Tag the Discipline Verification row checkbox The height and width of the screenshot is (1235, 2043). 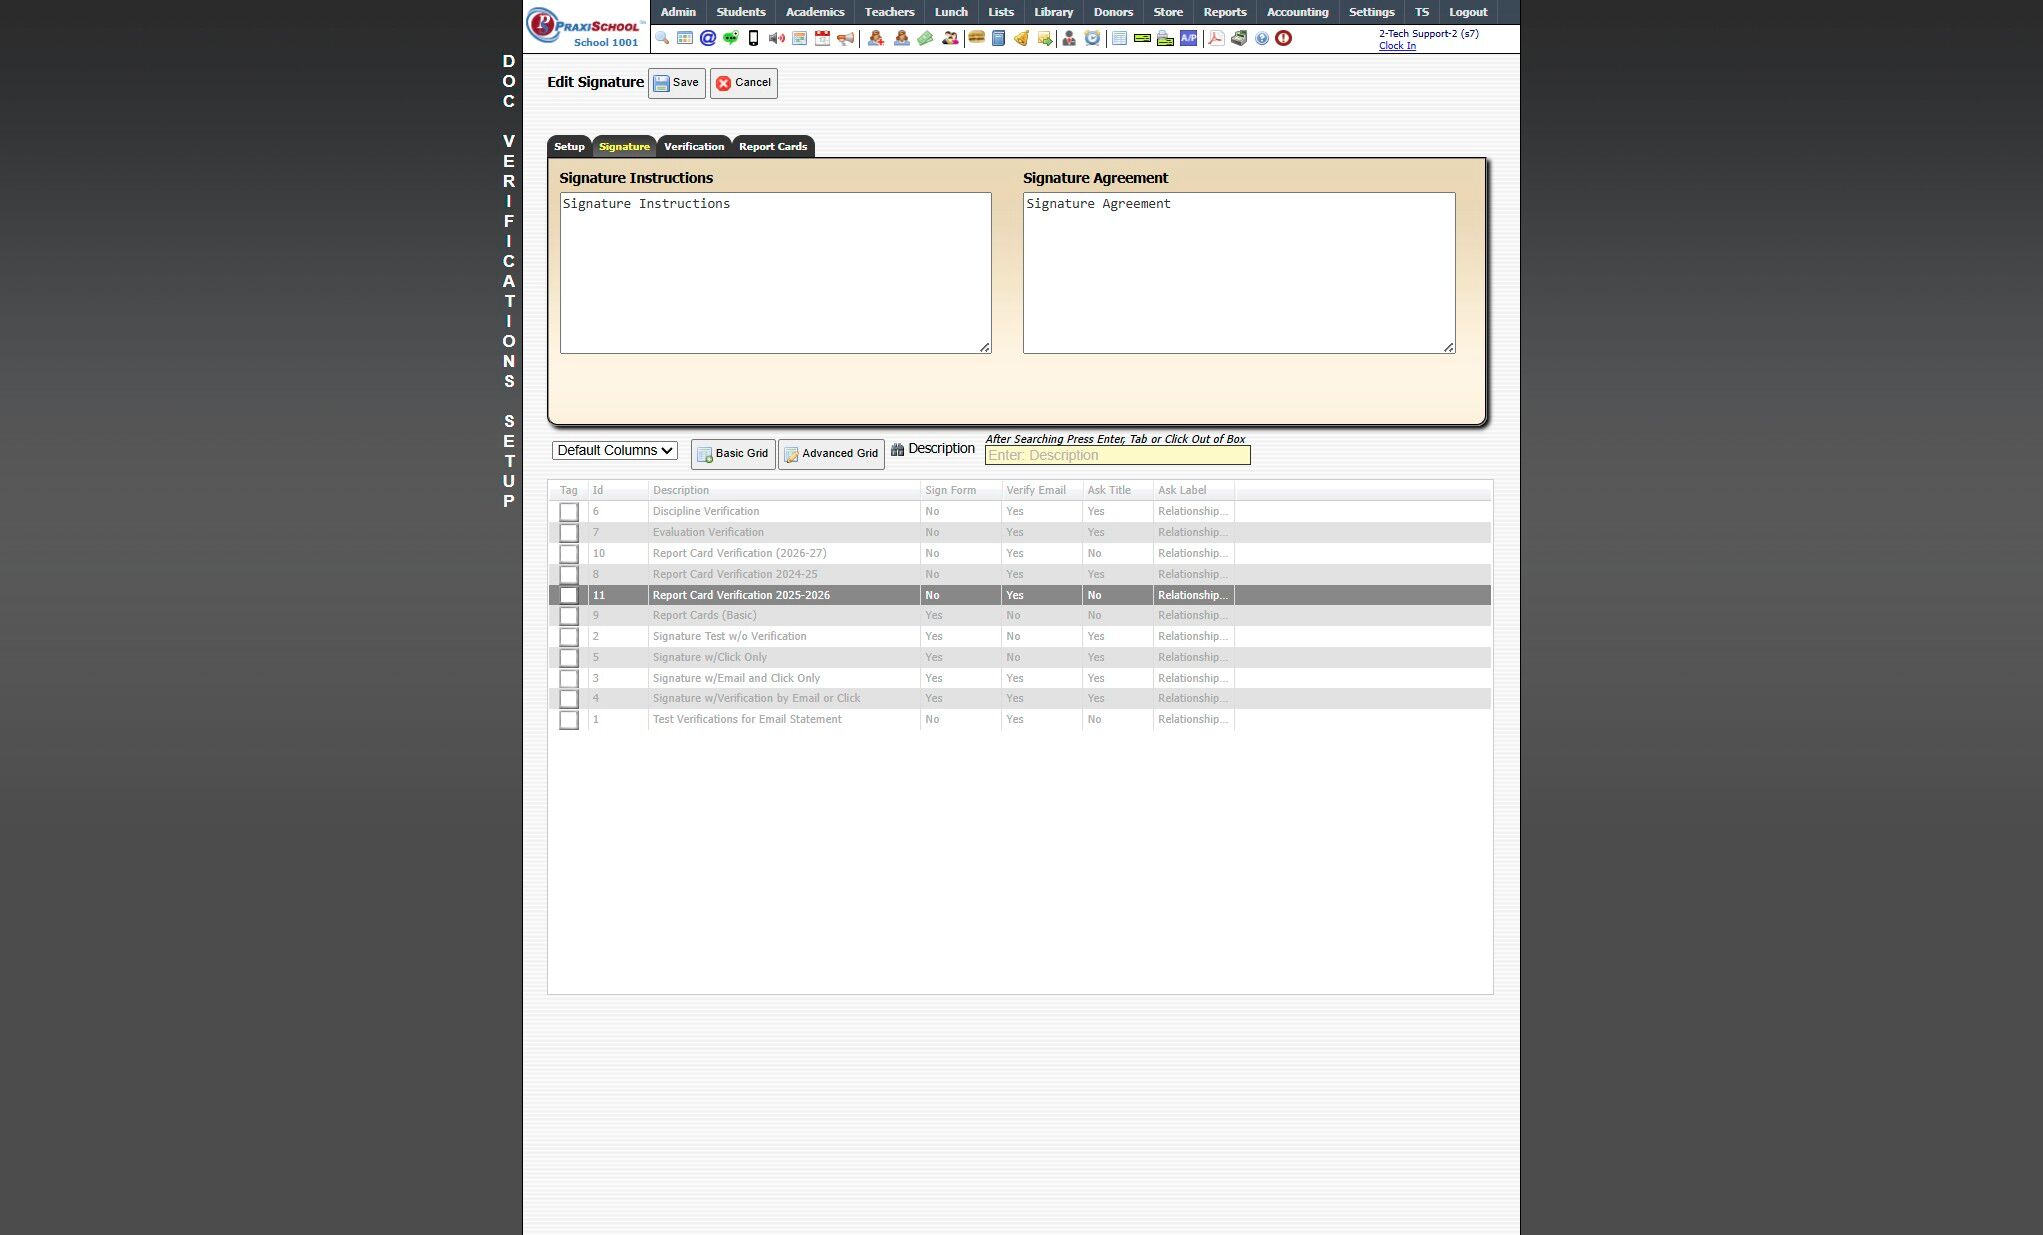click(x=568, y=512)
